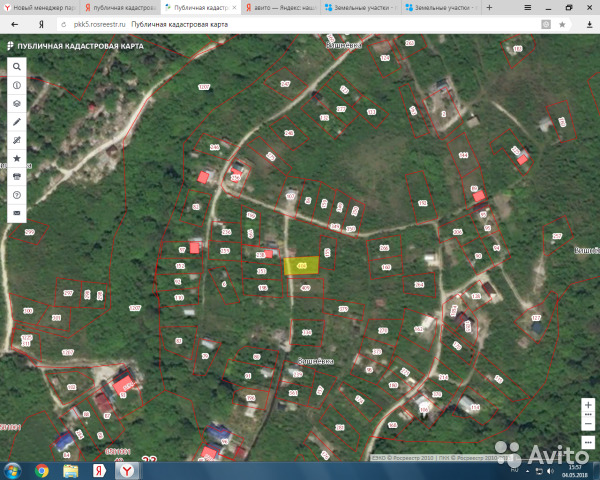600x480 pixels.
Task: Select the ruler measurement tool
Action: [17, 140]
